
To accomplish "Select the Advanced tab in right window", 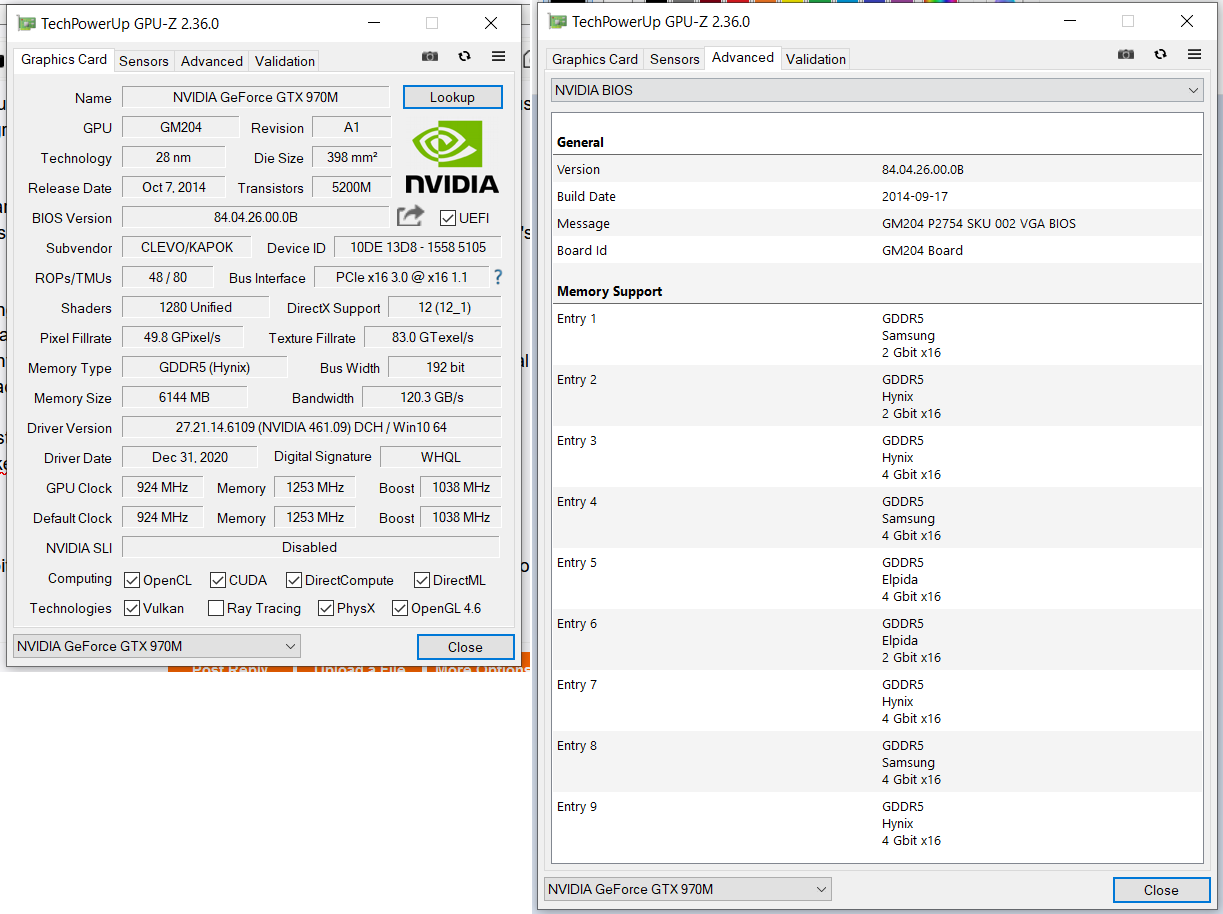I will click(743, 58).
